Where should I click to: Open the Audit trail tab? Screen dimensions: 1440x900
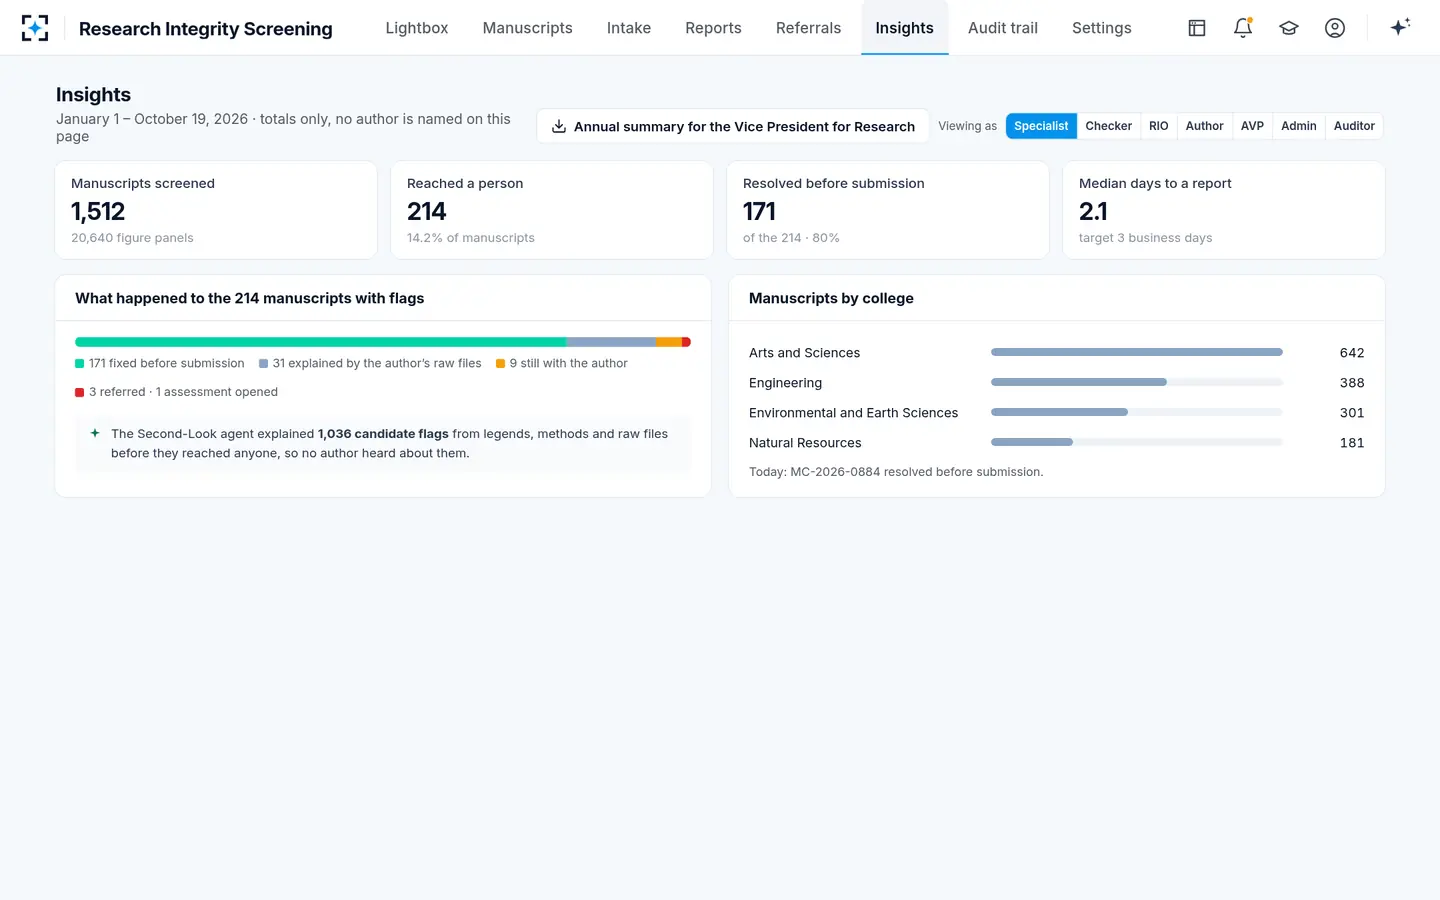click(x=1003, y=28)
